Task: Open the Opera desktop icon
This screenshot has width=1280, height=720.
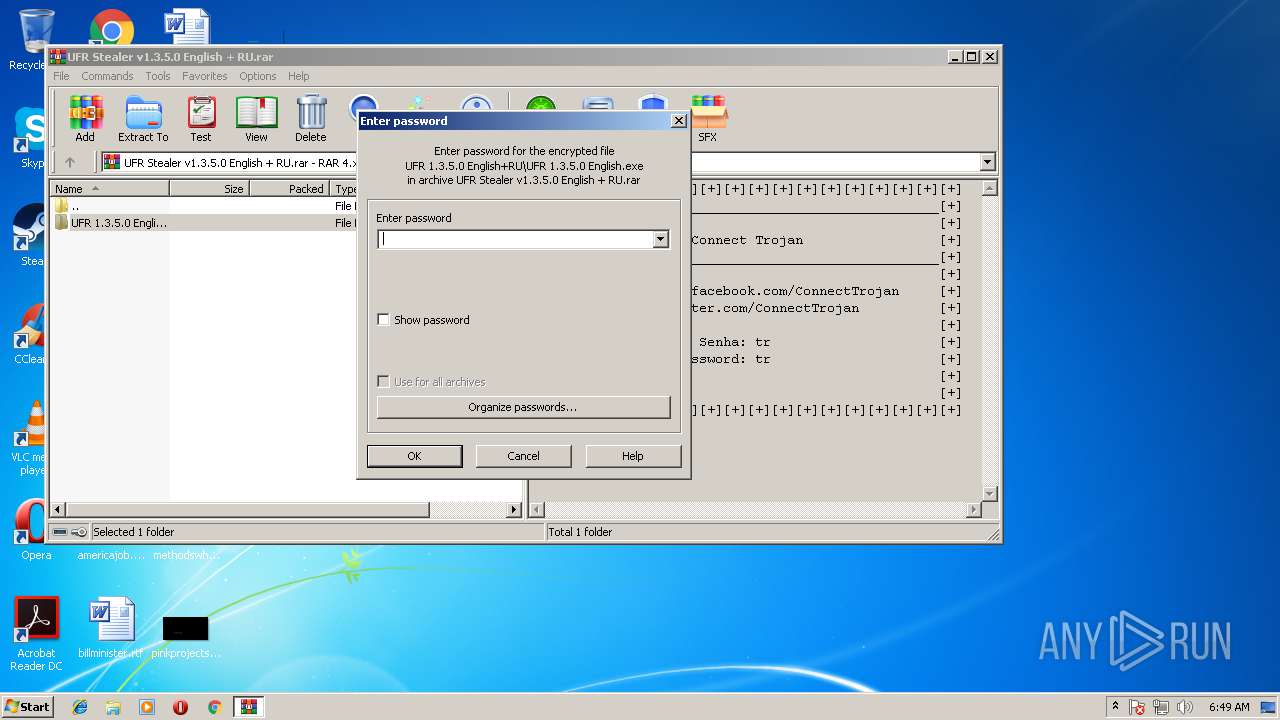Action: (x=34, y=530)
